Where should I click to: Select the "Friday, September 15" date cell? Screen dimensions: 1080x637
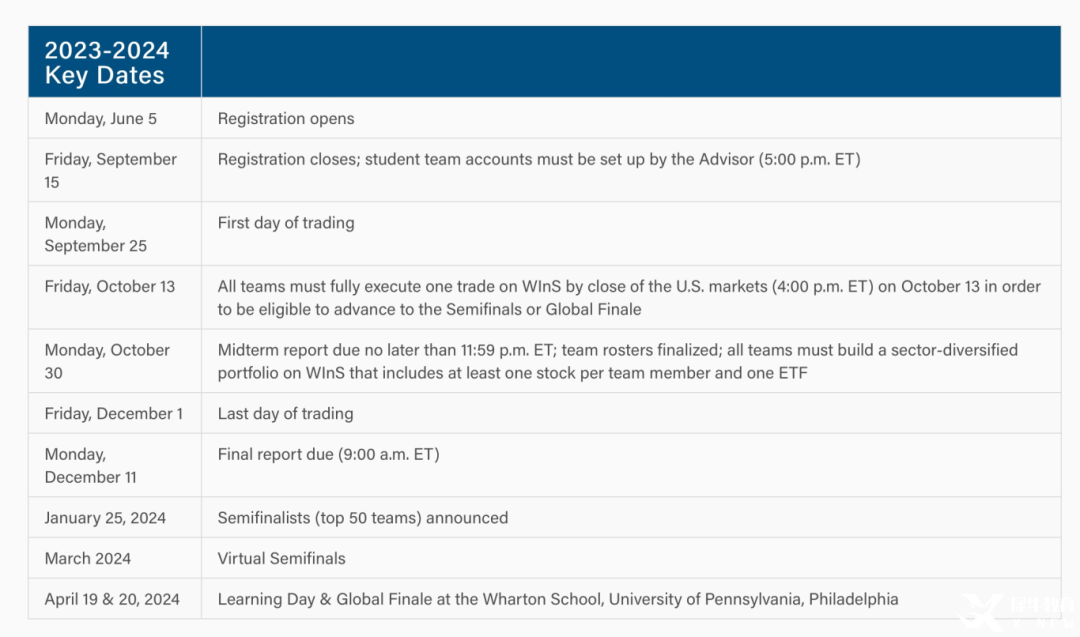click(x=110, y=170)
